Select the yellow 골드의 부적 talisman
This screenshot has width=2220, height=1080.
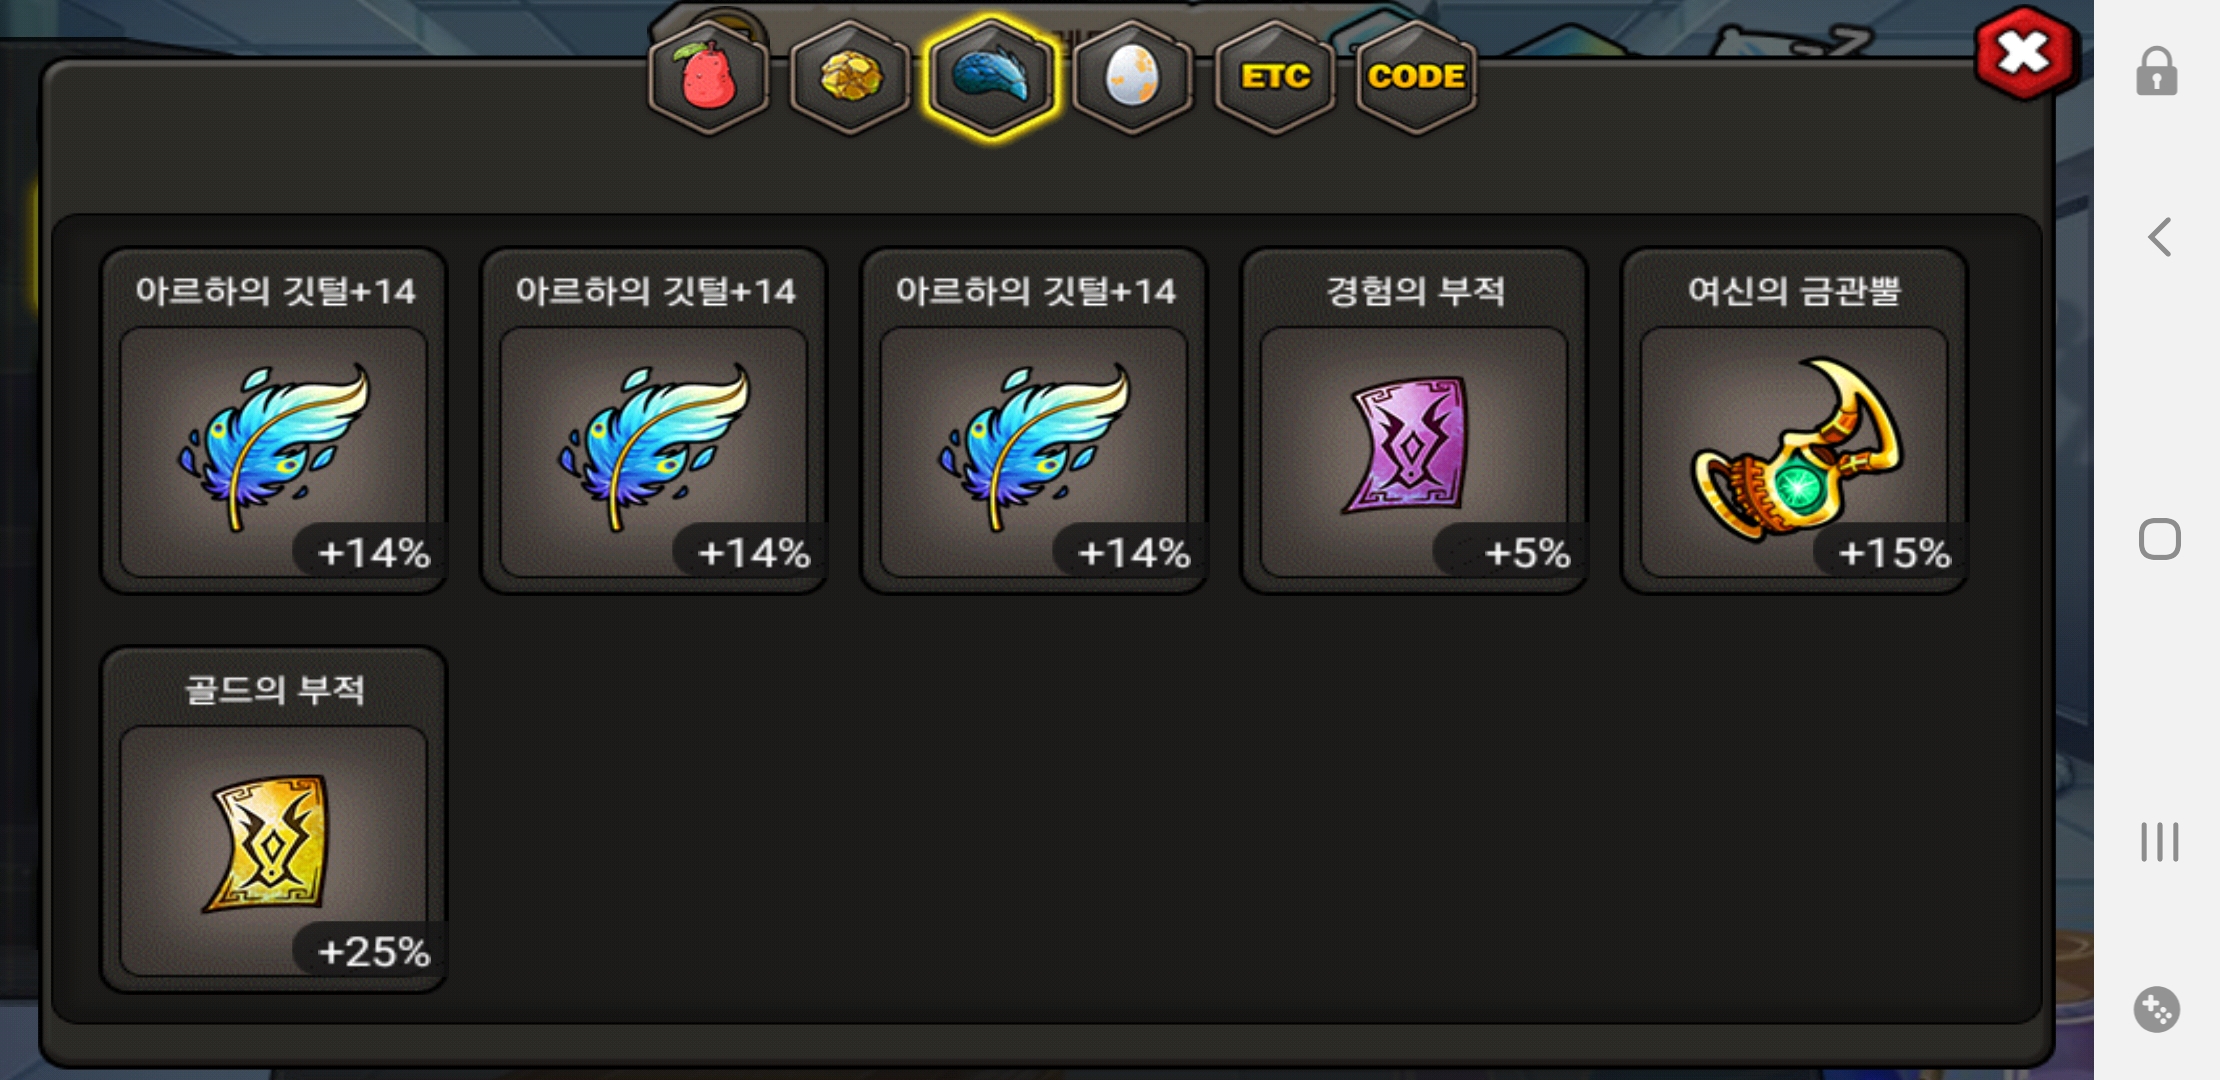pyautogui.click(x=274, y=820)
